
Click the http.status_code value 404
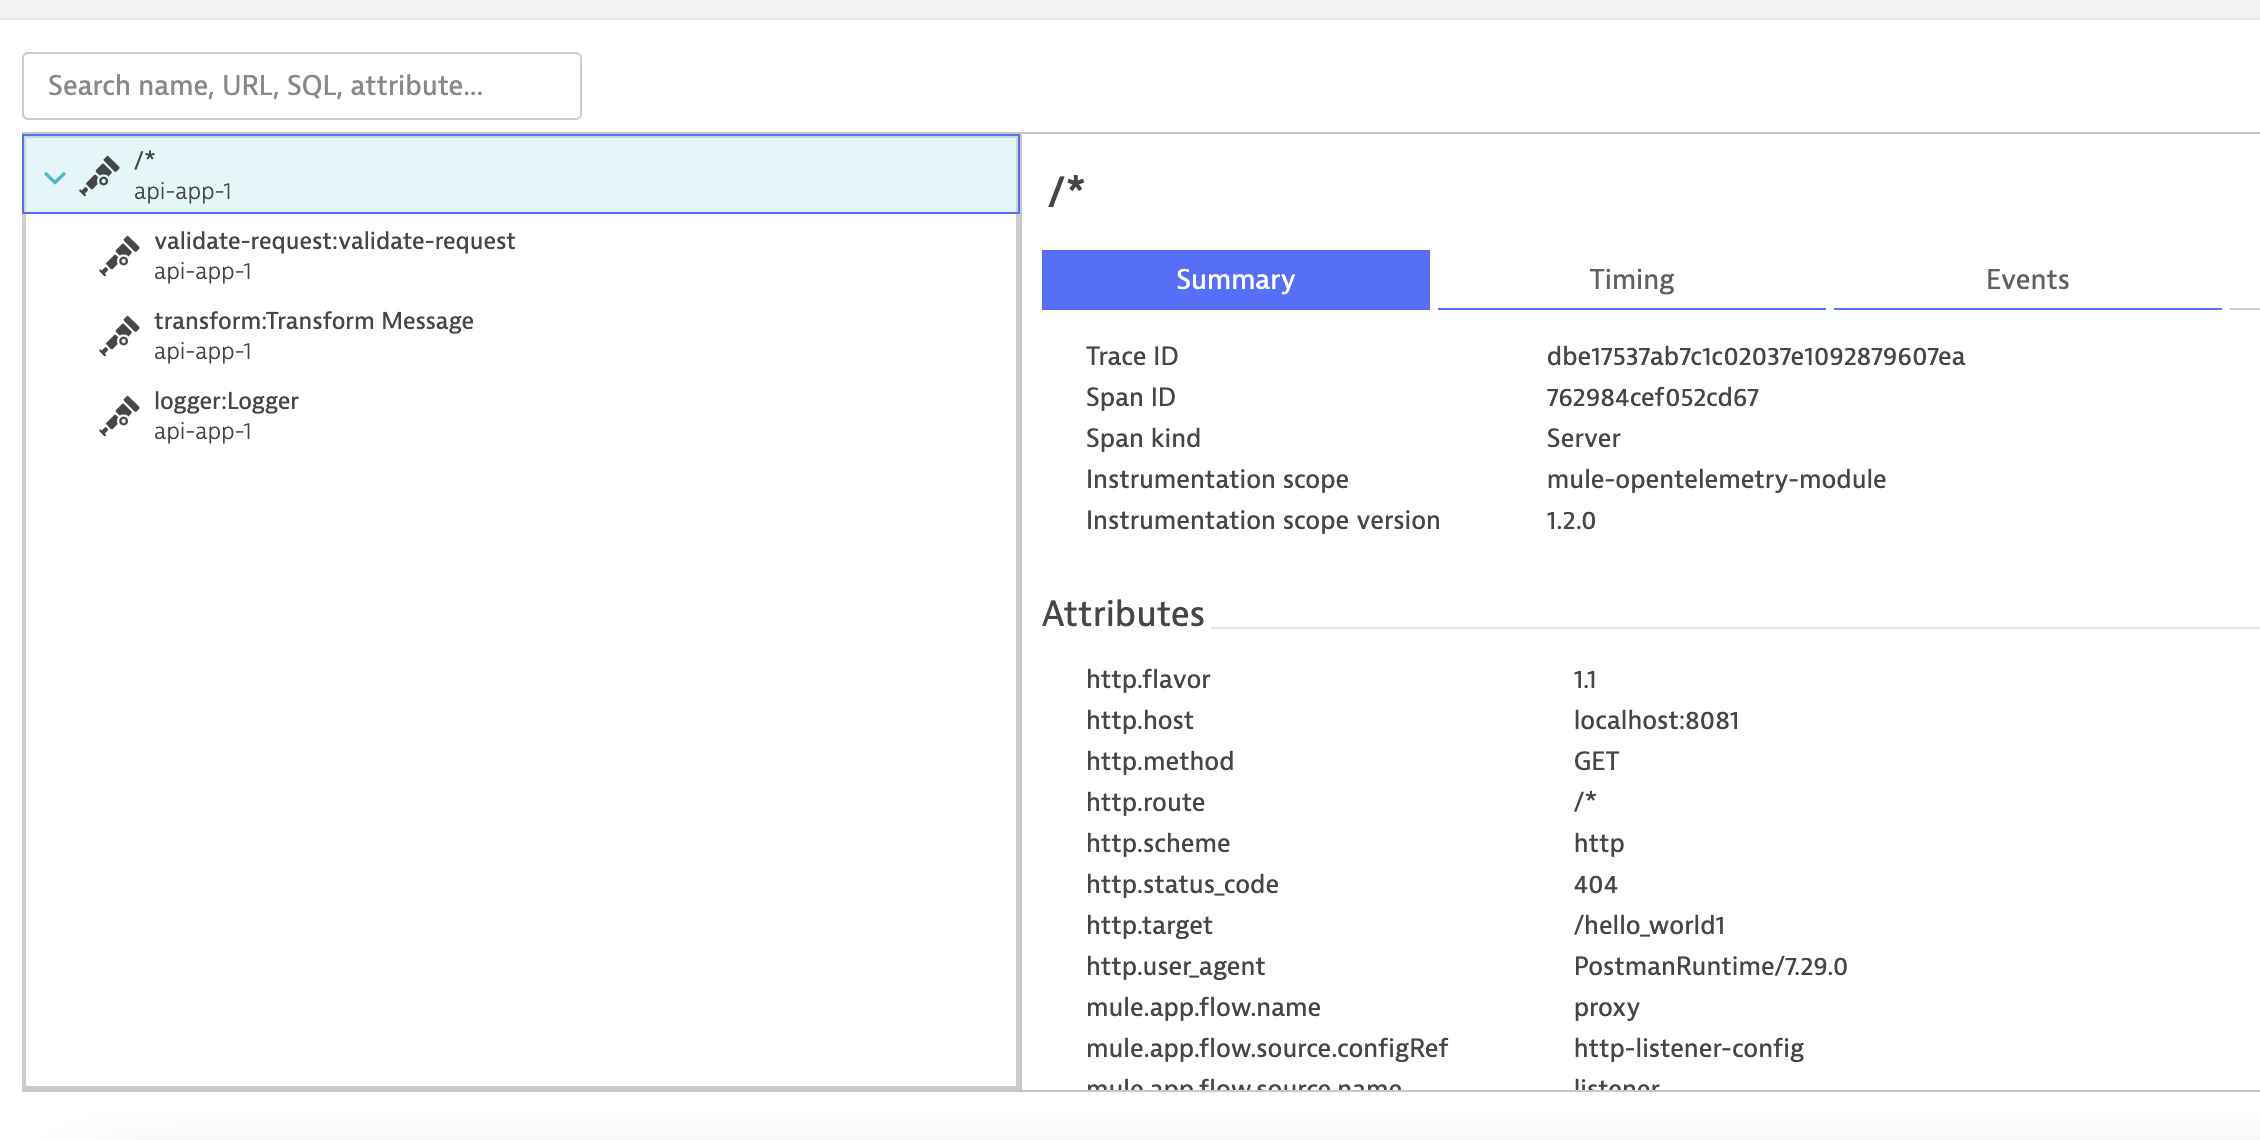tap(1596, 883)
